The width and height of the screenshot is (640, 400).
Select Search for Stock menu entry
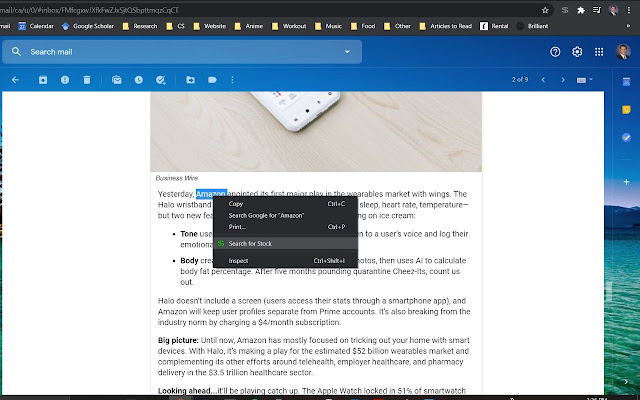coord(285,243)
